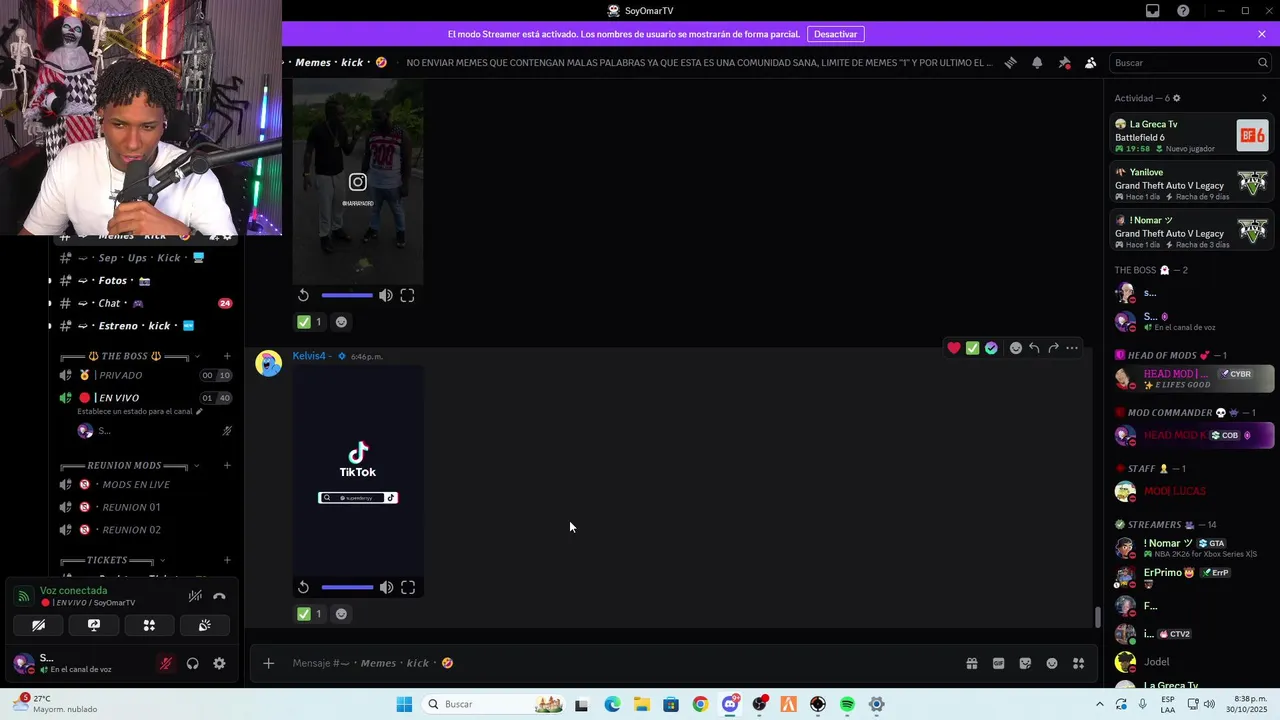The width and height of the screenshot is (1280, 720).
Task: Collapse THE BOSS category
Action: (125, 356)
